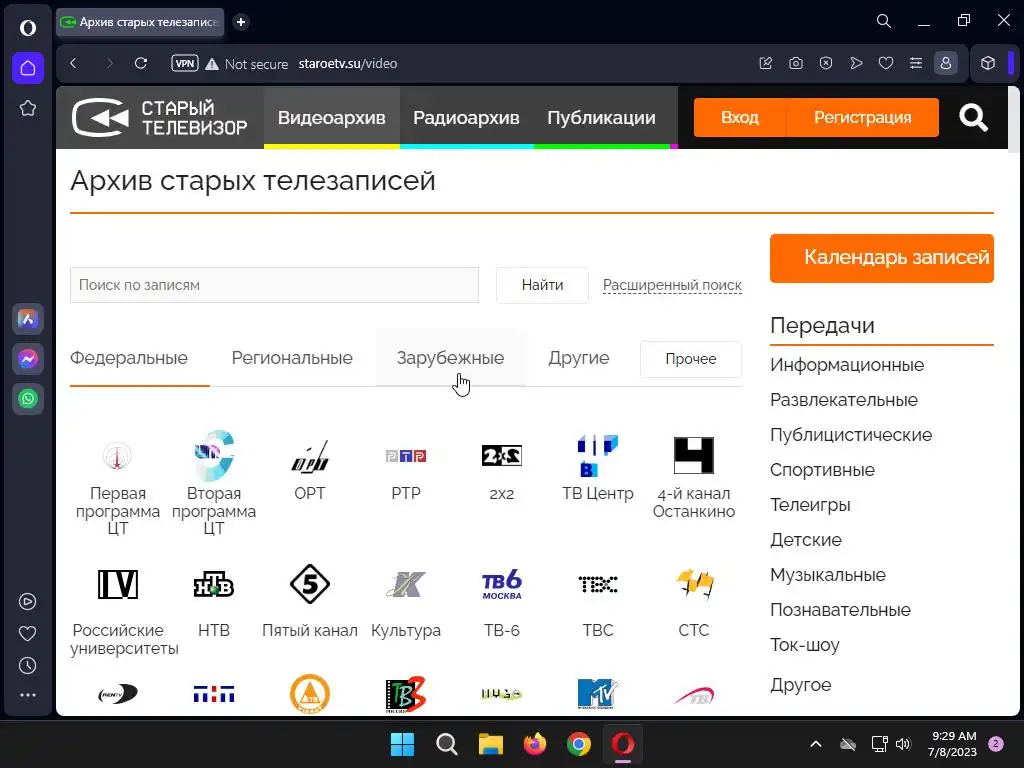Open Google Chrome from the taskbar
This screenshot has width=1024, height=768.
[x=579, y=744]
